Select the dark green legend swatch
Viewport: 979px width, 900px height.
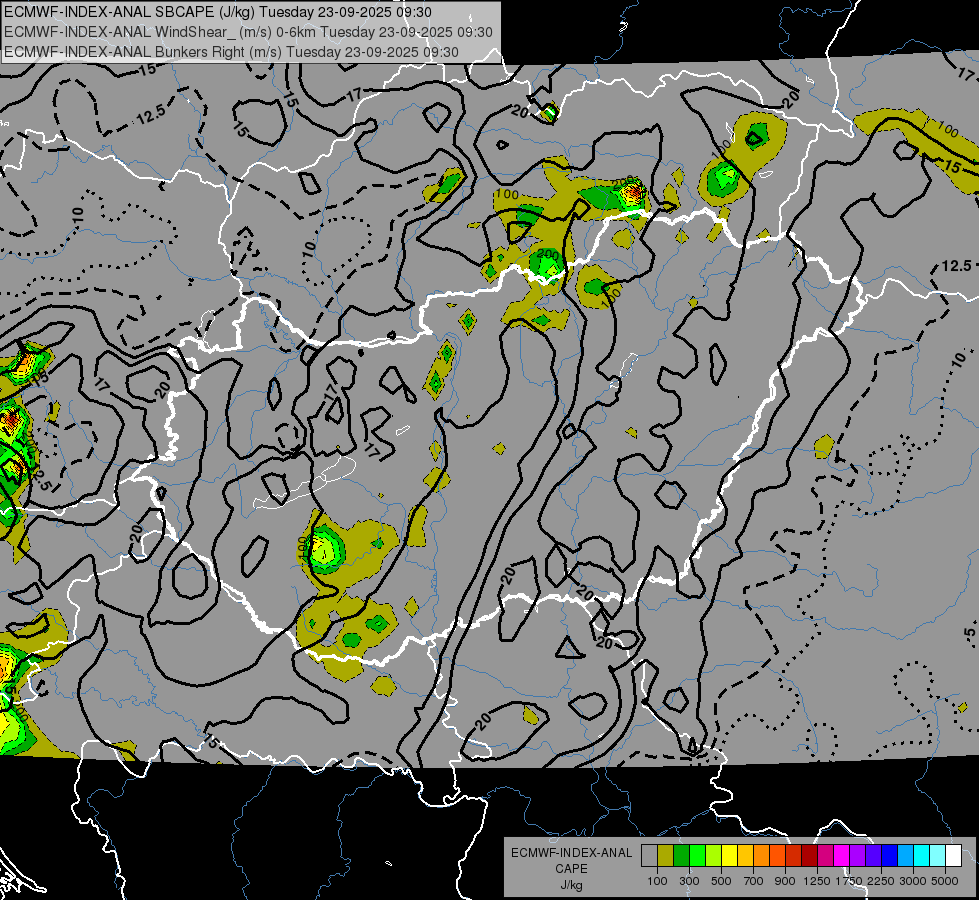(x=681, y=856)
